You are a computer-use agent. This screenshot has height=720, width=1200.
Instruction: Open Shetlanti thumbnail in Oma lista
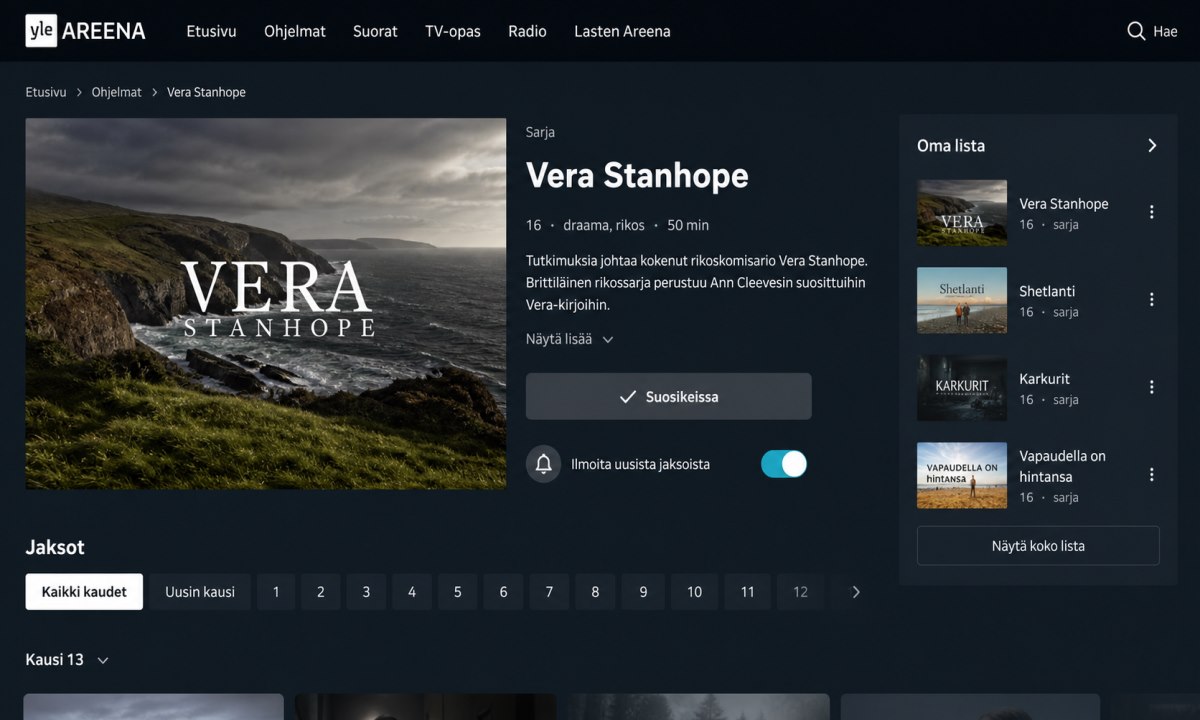tap(962, 300)
